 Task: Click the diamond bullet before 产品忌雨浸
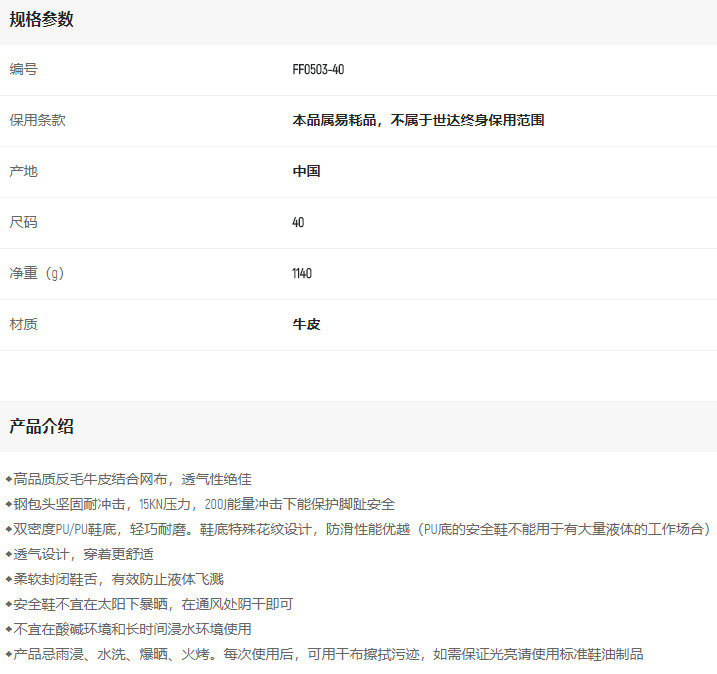point(9,654)
